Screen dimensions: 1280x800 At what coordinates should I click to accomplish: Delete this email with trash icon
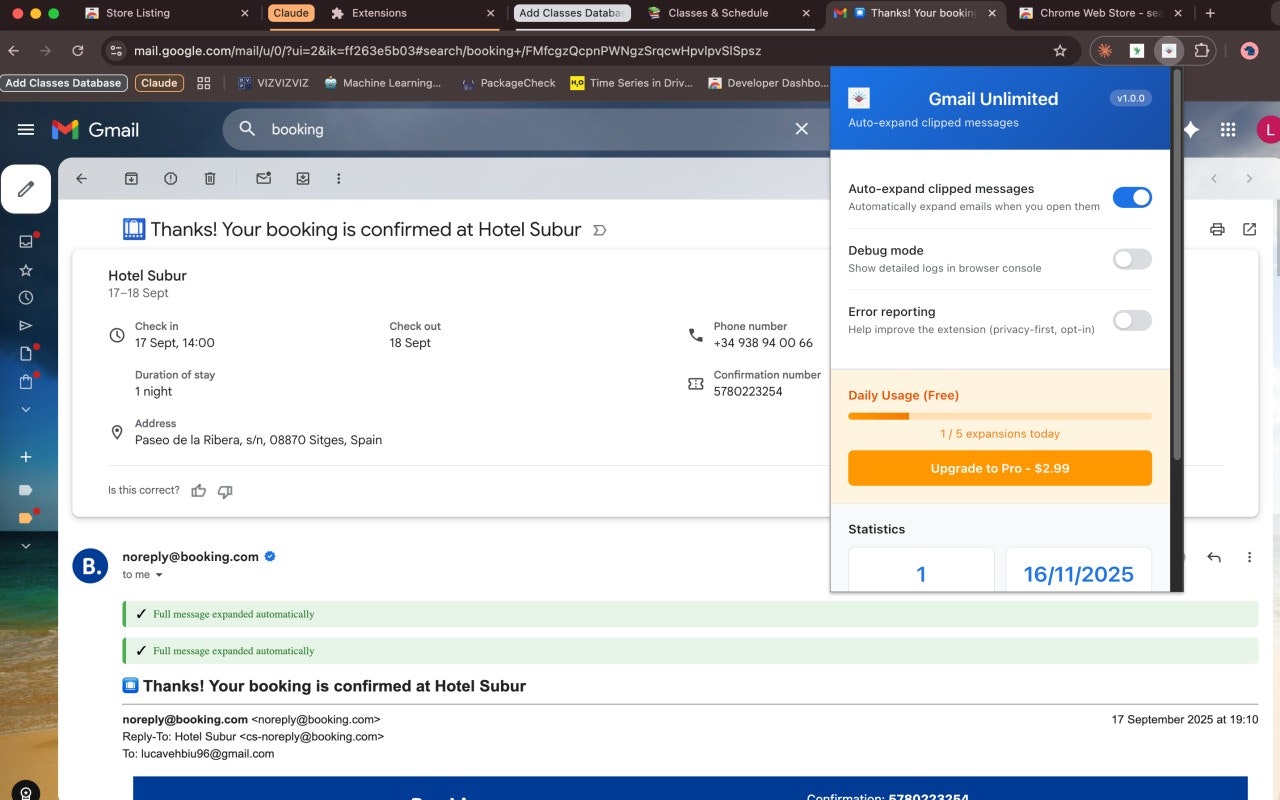[210, 178]
